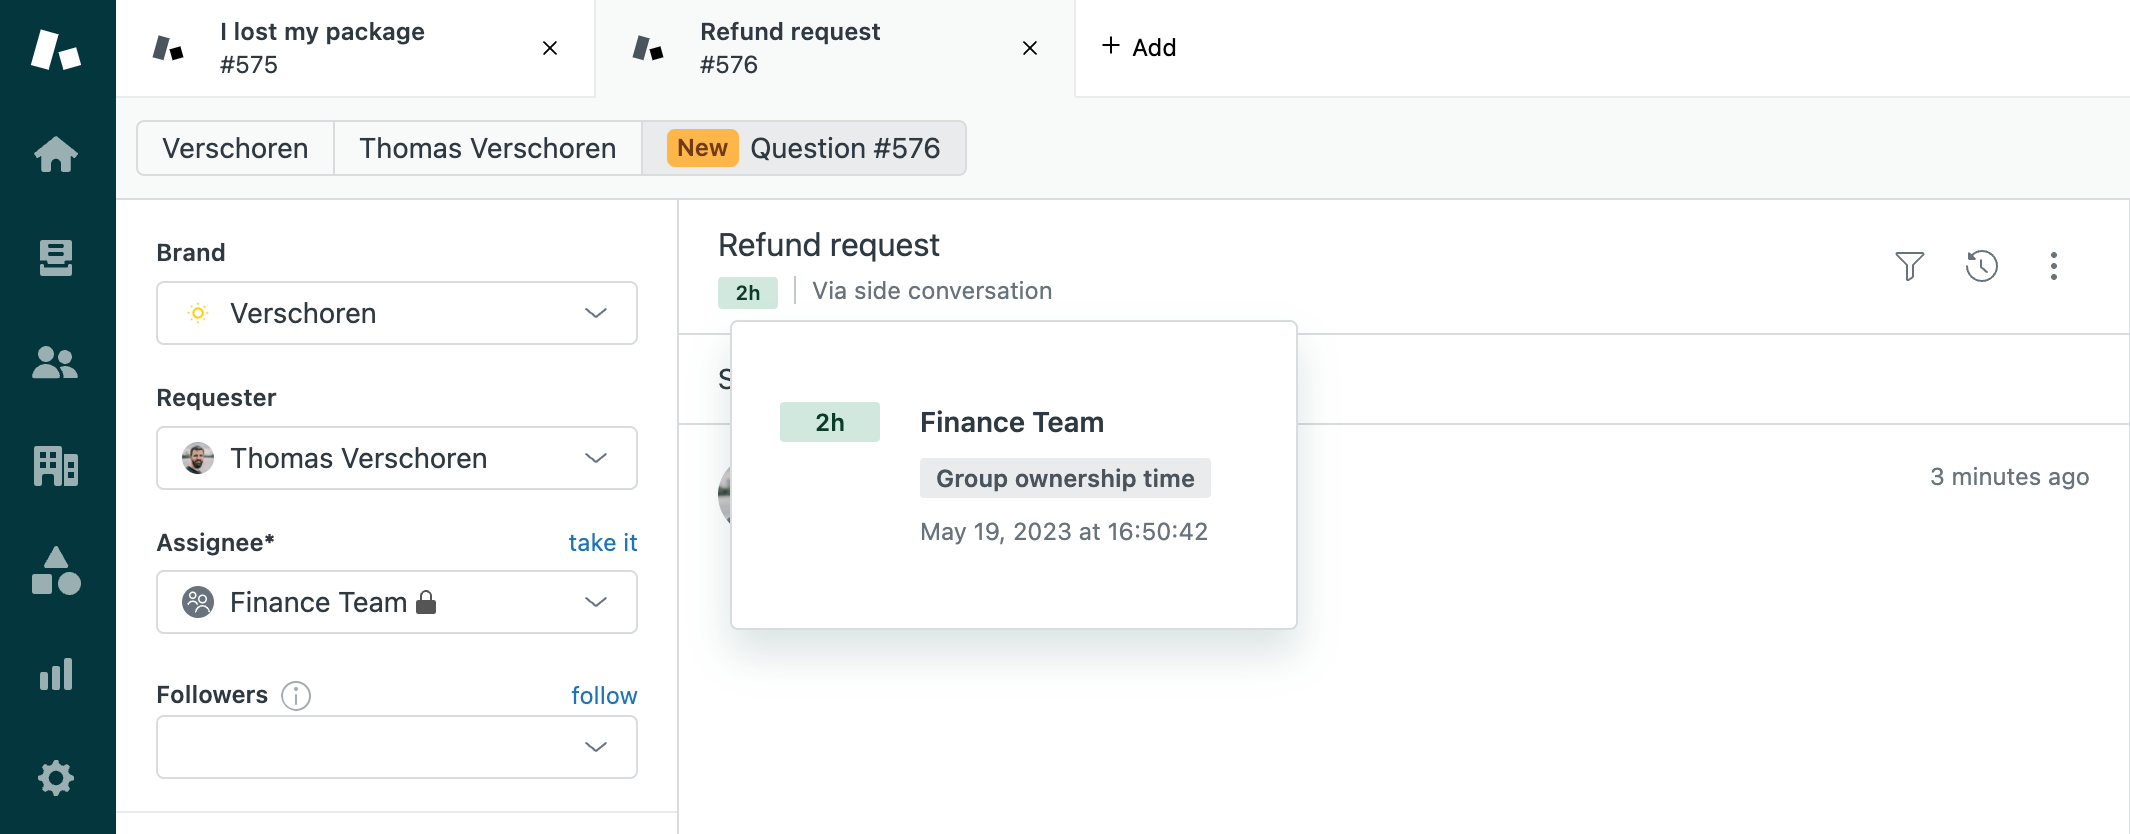Viewport: 2130px width, 834px height.
Task: Expand the Requester dropdown
Action: tap(397, 458)
